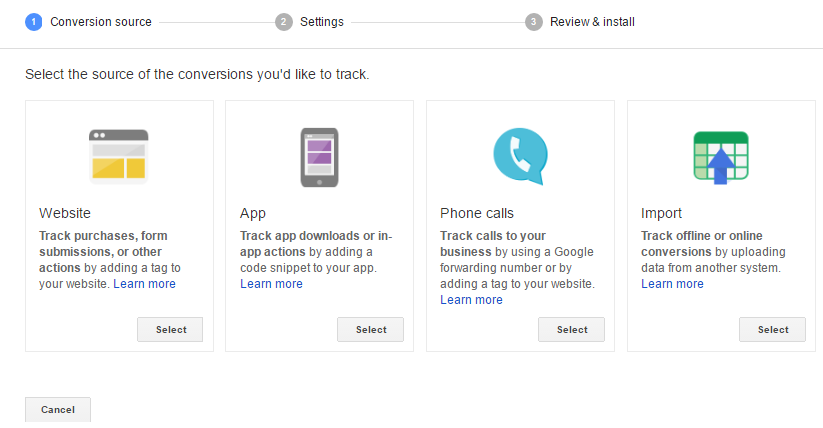The height and width of the screenshot is (428, 823).
Task: Click the step 2 circle icon
Action: coord(283,22)
